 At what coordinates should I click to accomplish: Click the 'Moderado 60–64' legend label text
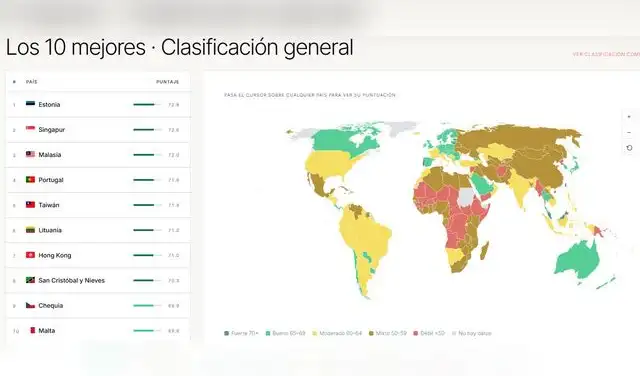(x=340, y=333)
